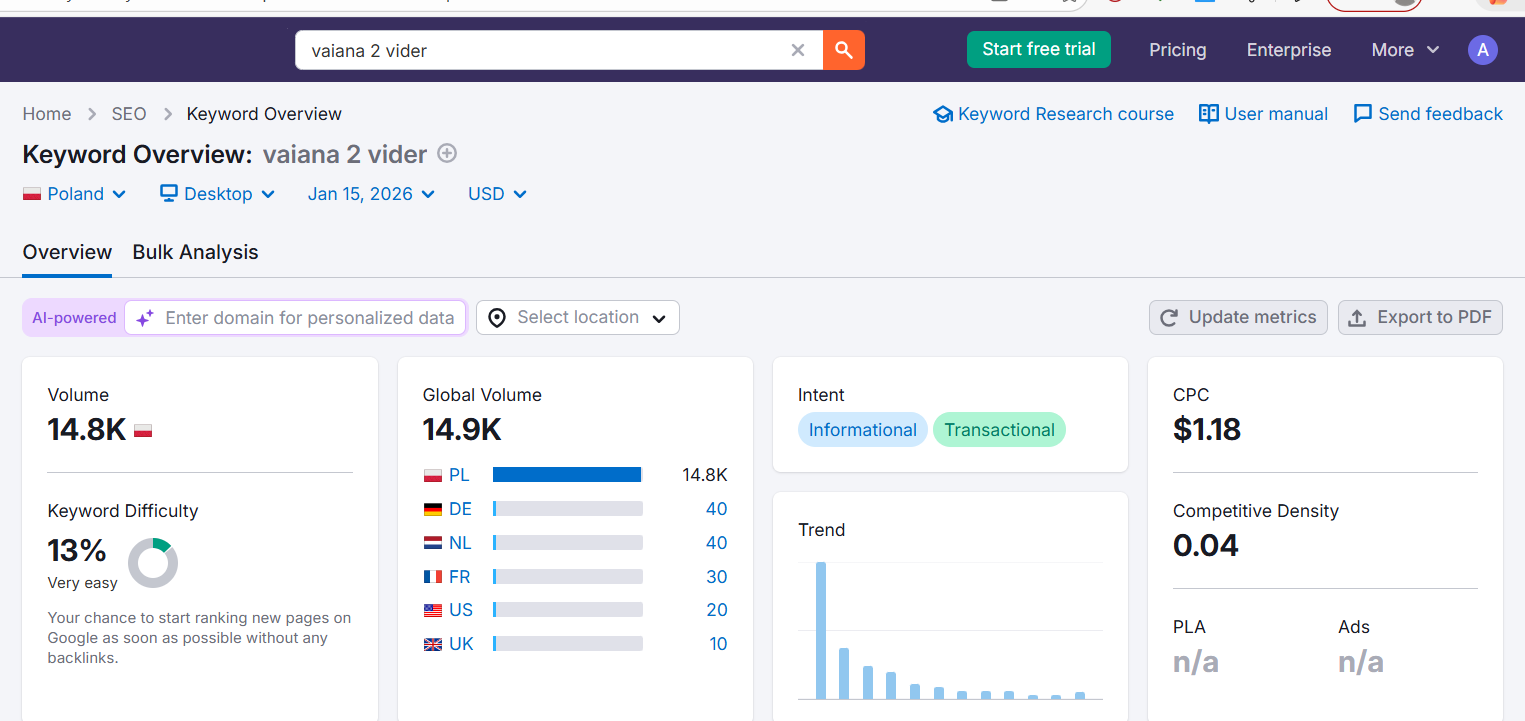
Task: Click the tallest bar in Trend chart
Action: [x=821, y=630]
